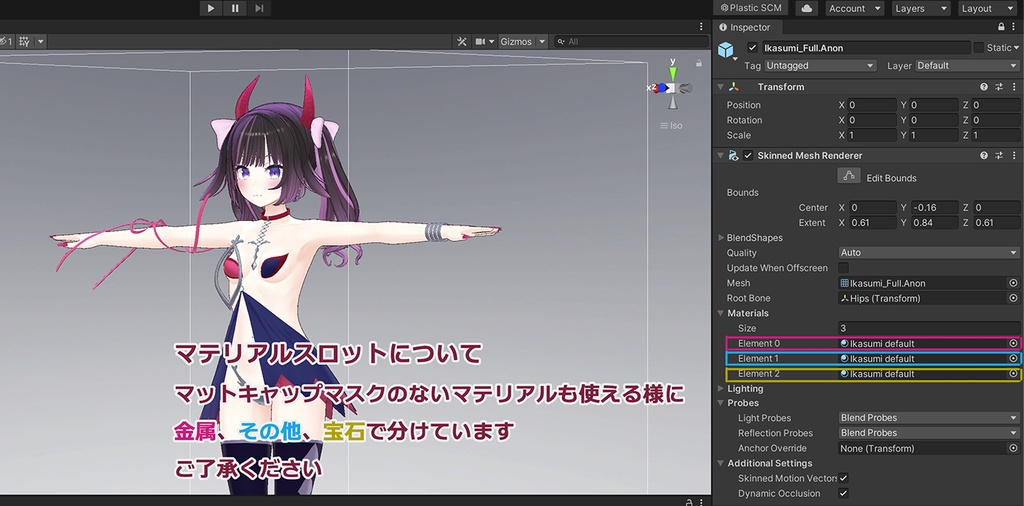The height and width of the screenshot is (506, 1024).
Task: Switch projection via the Iso label
Action: click(671, 125)
